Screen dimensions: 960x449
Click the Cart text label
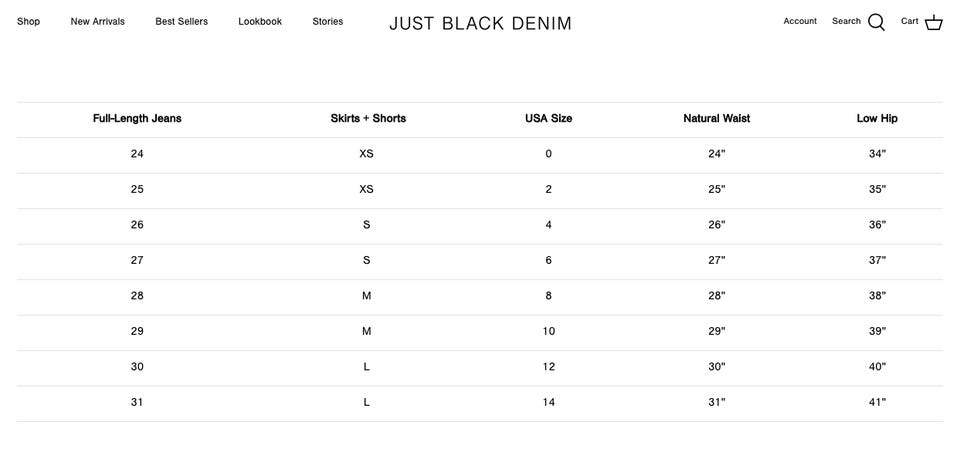pyautogui.click(x=909, y=21)
